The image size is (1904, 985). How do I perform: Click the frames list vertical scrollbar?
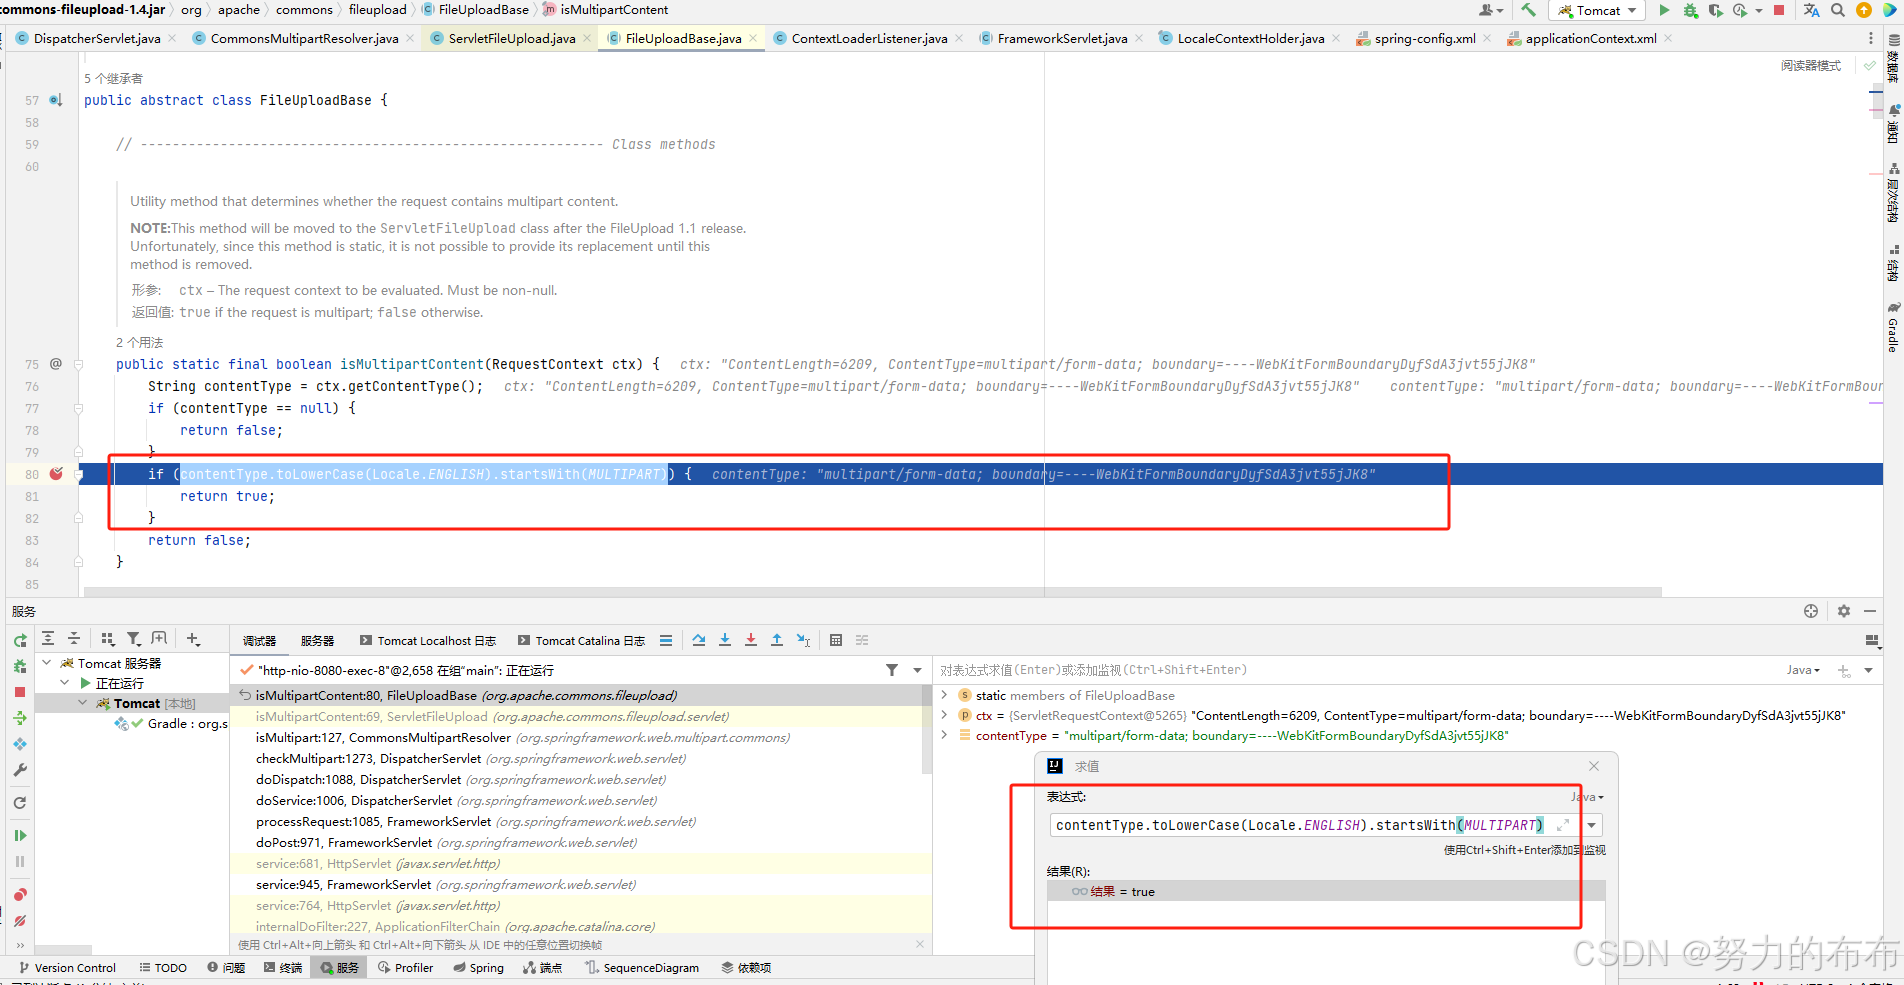point(926,728)
